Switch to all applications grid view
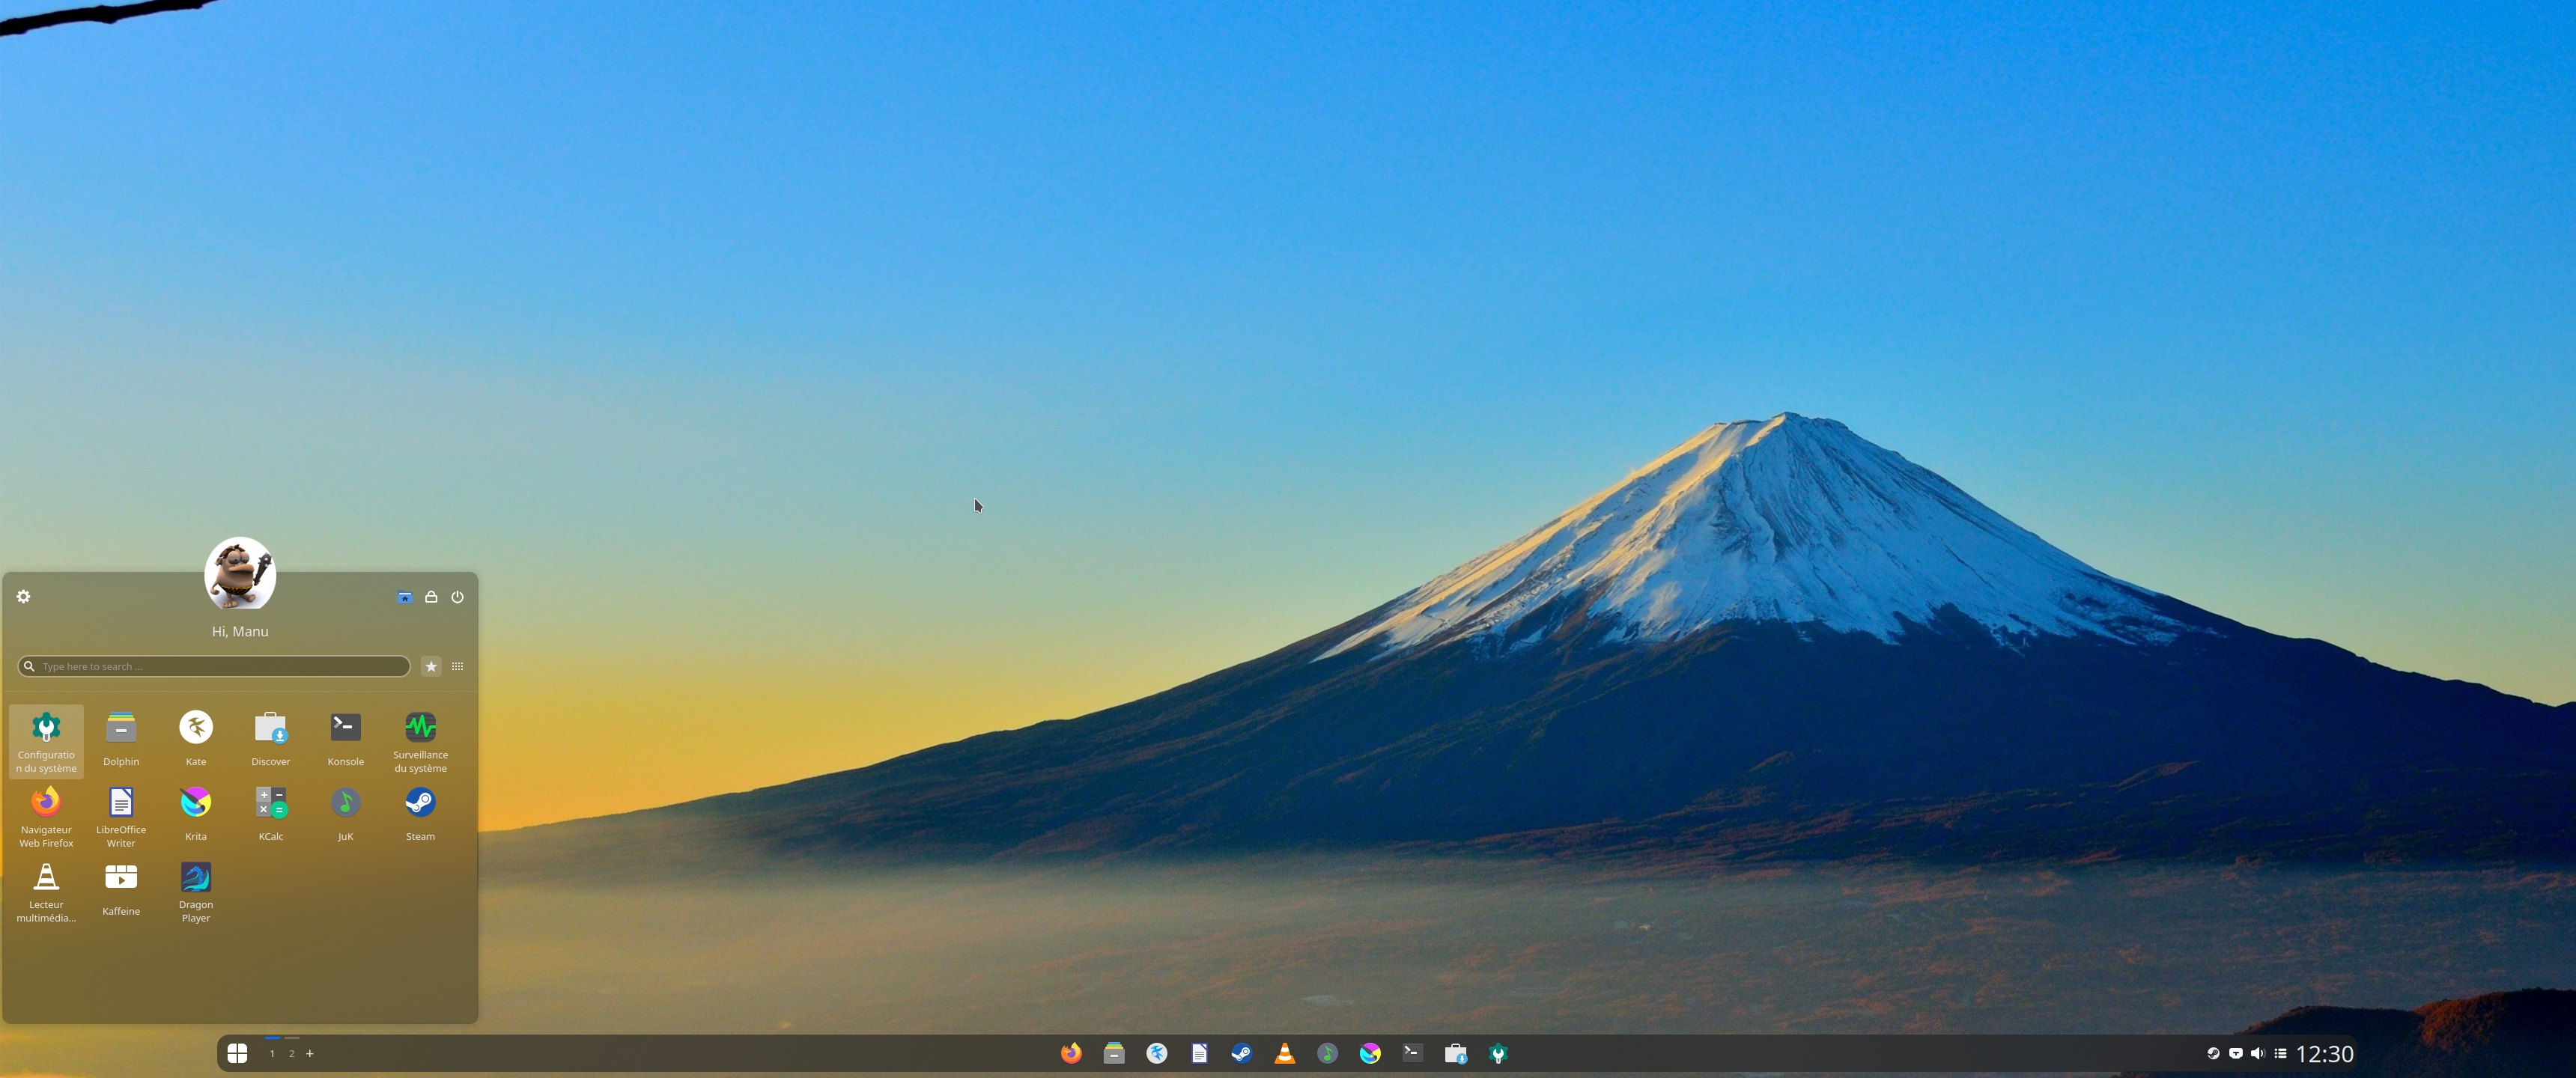Screen dimensions: 2576x1078 point(457,666)
